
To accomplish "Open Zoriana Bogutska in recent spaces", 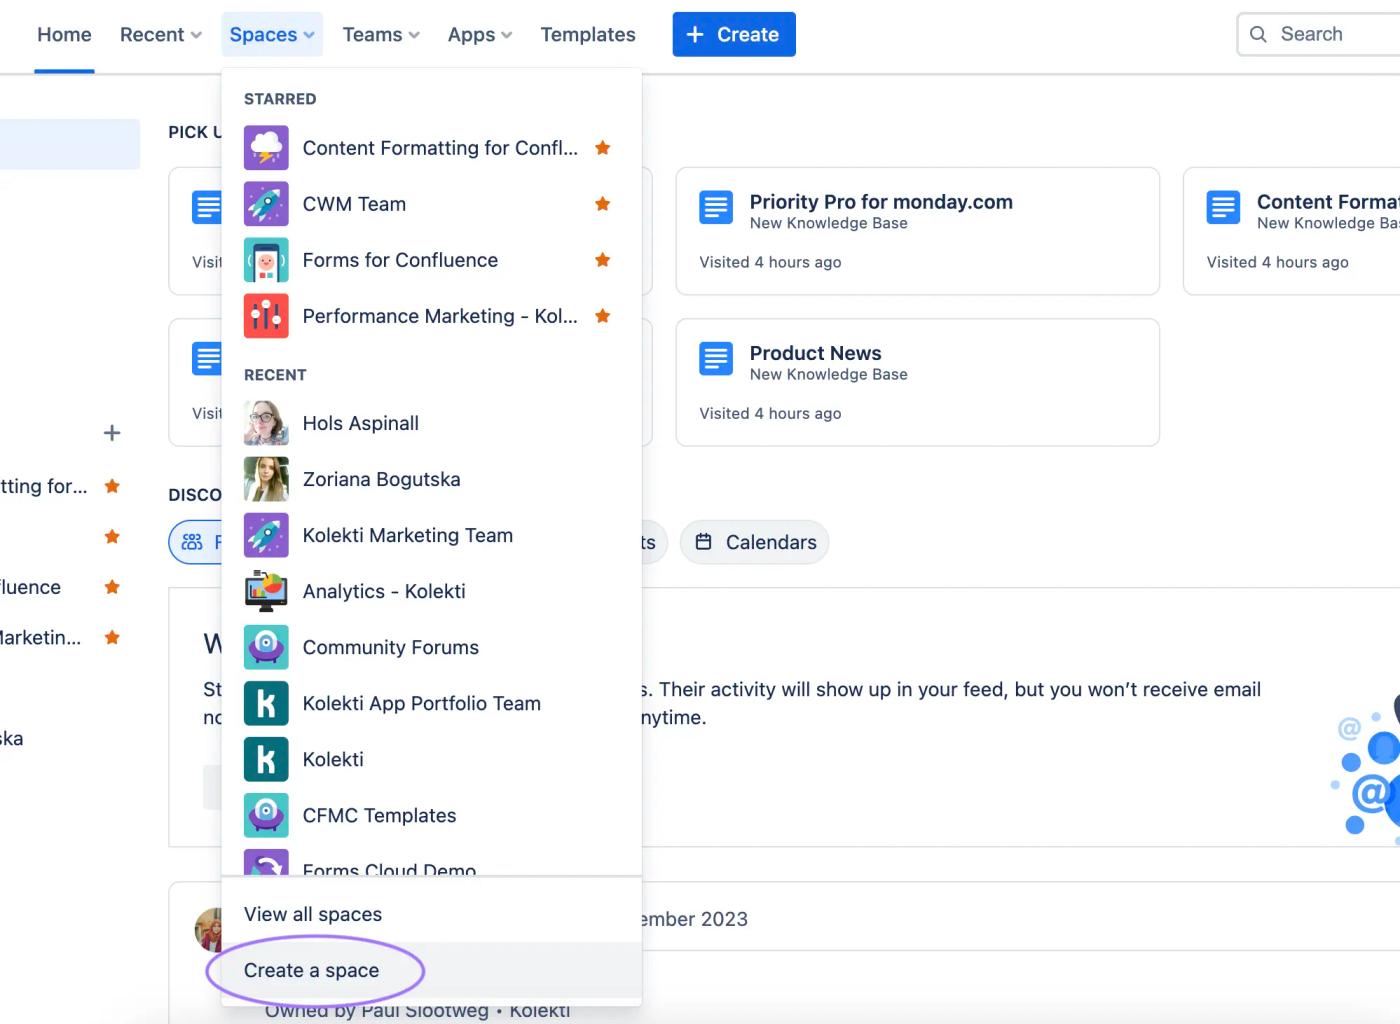I will (x=431, y=479).
